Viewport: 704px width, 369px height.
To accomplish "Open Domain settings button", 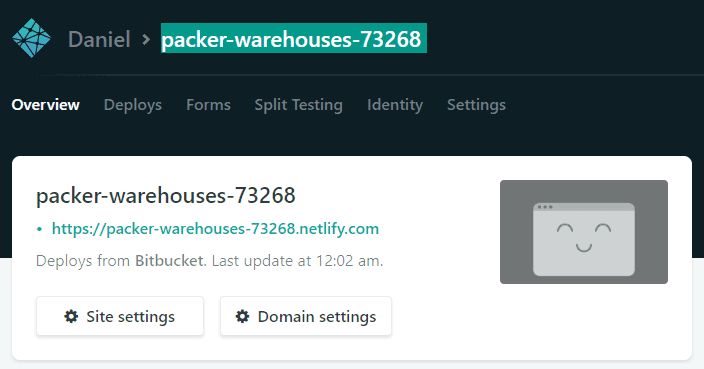I will [x=306, y=316].
